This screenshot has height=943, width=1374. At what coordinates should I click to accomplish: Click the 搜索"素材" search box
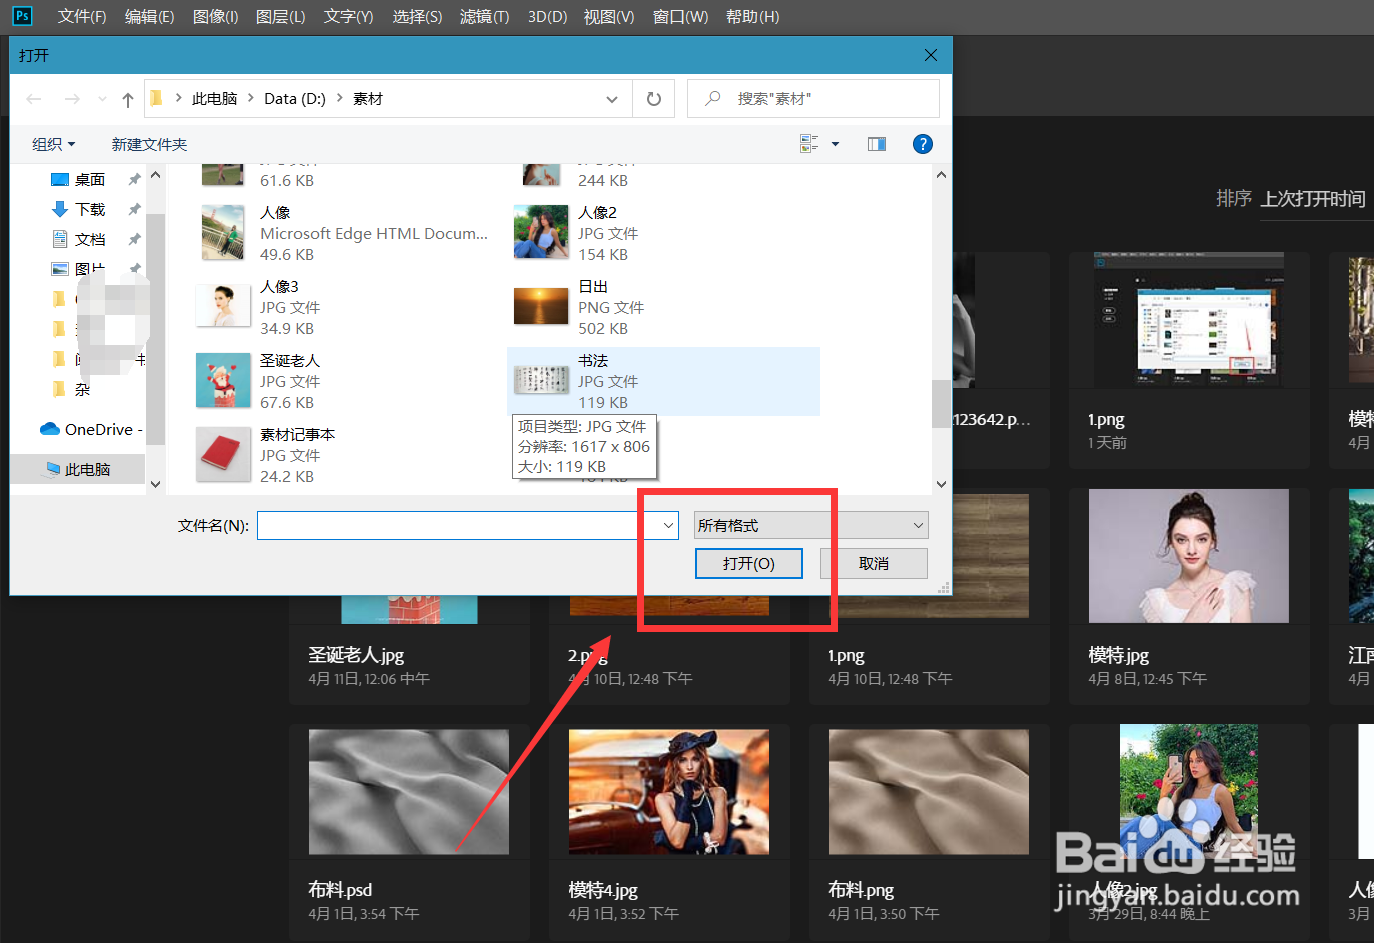813,99
